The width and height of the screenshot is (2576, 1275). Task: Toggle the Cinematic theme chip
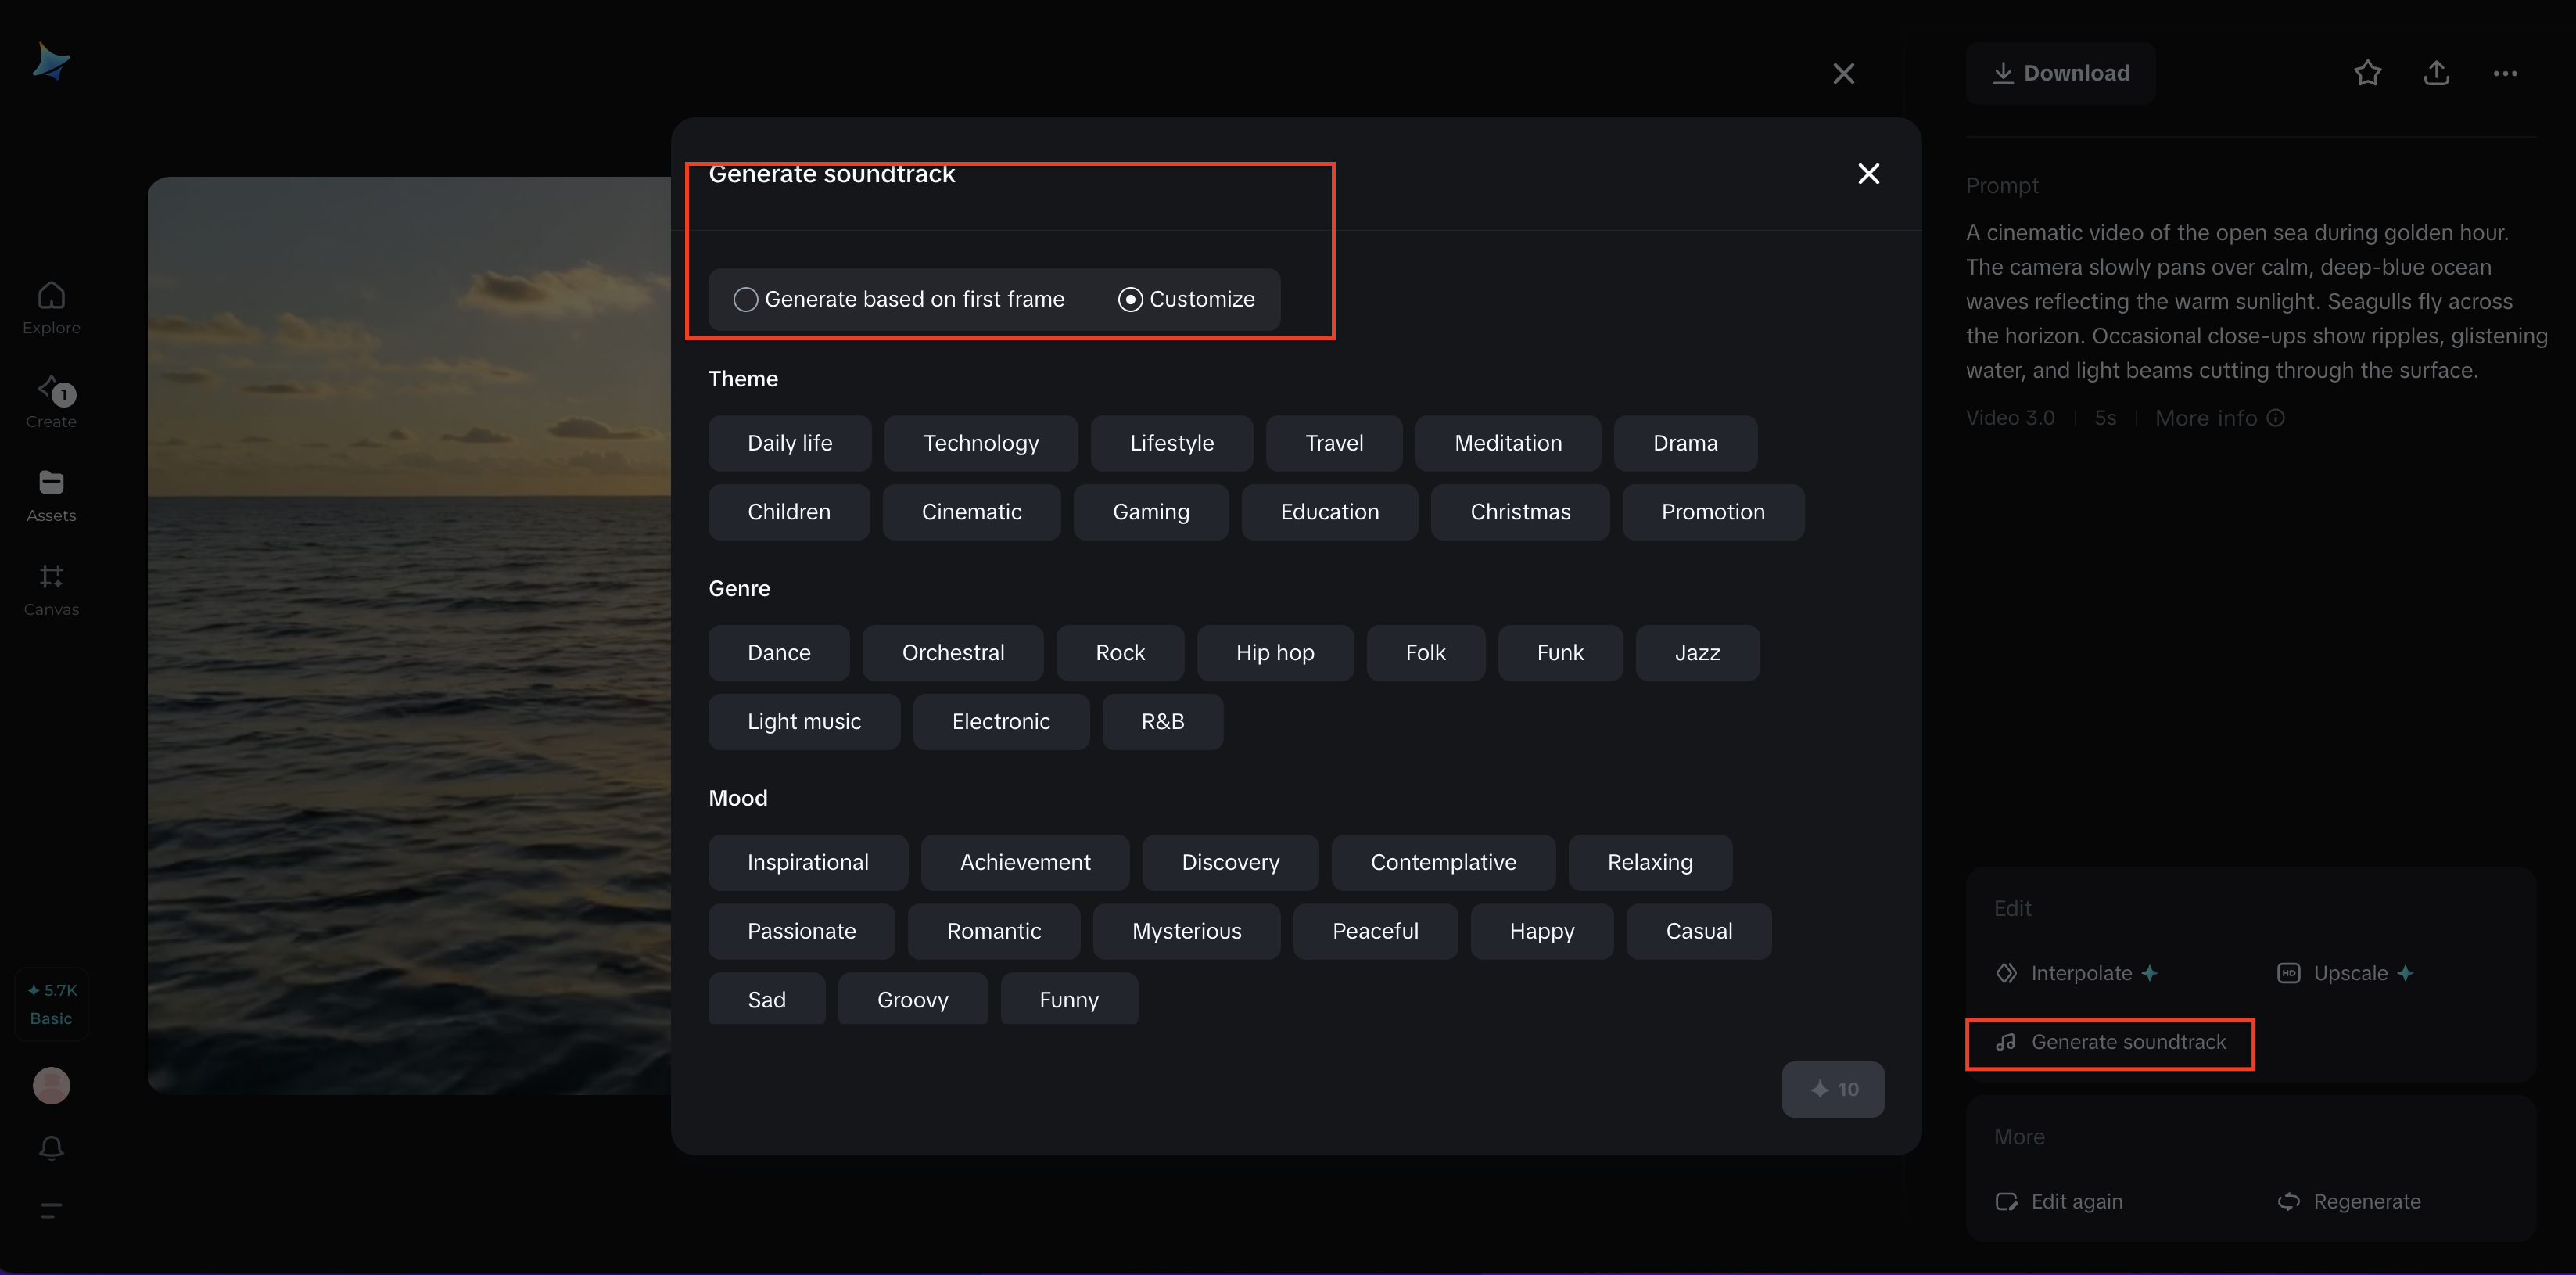(971, 512)
